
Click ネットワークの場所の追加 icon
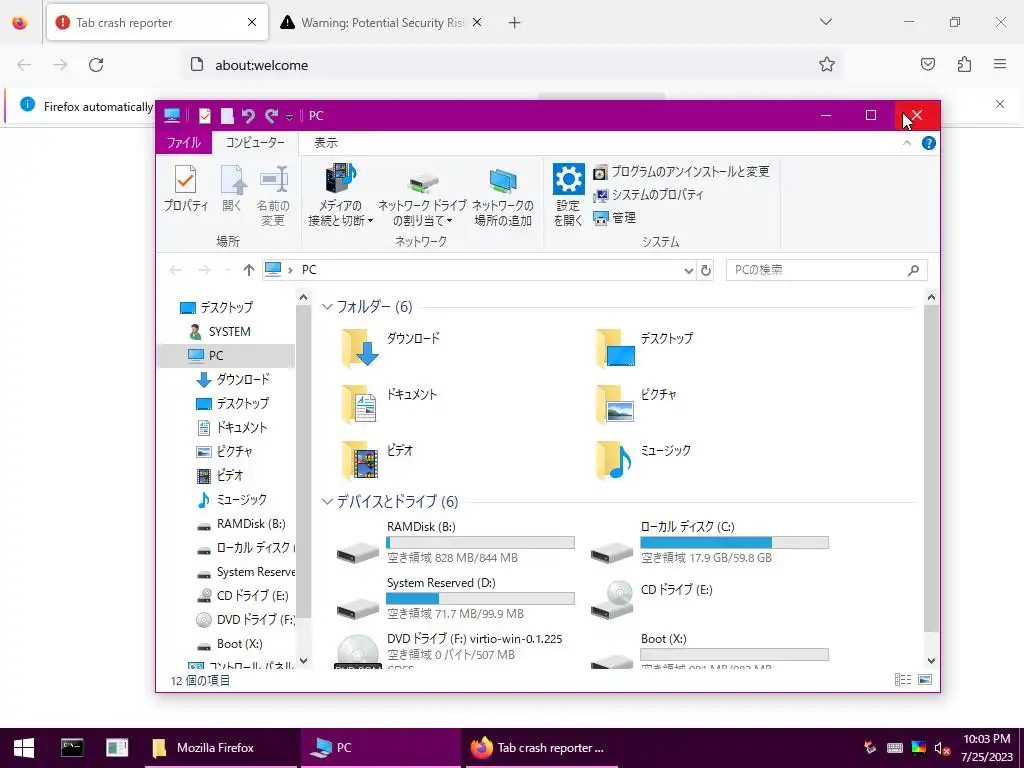(x=503, y=196)
